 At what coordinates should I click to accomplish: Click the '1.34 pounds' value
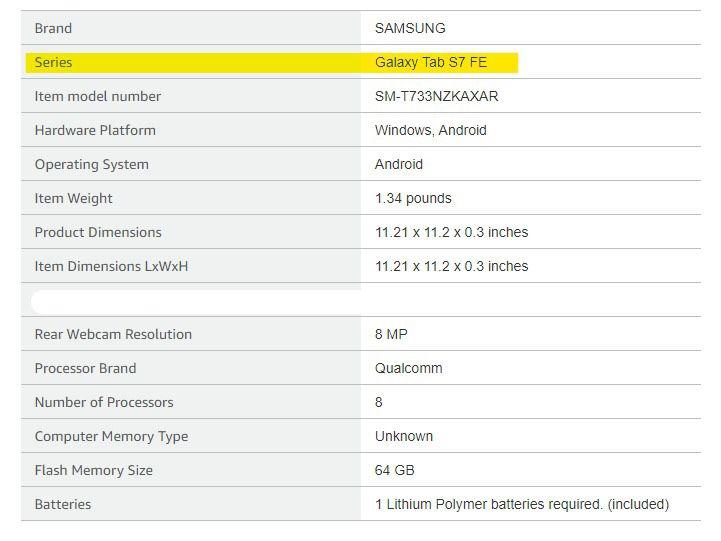point(413,198)
